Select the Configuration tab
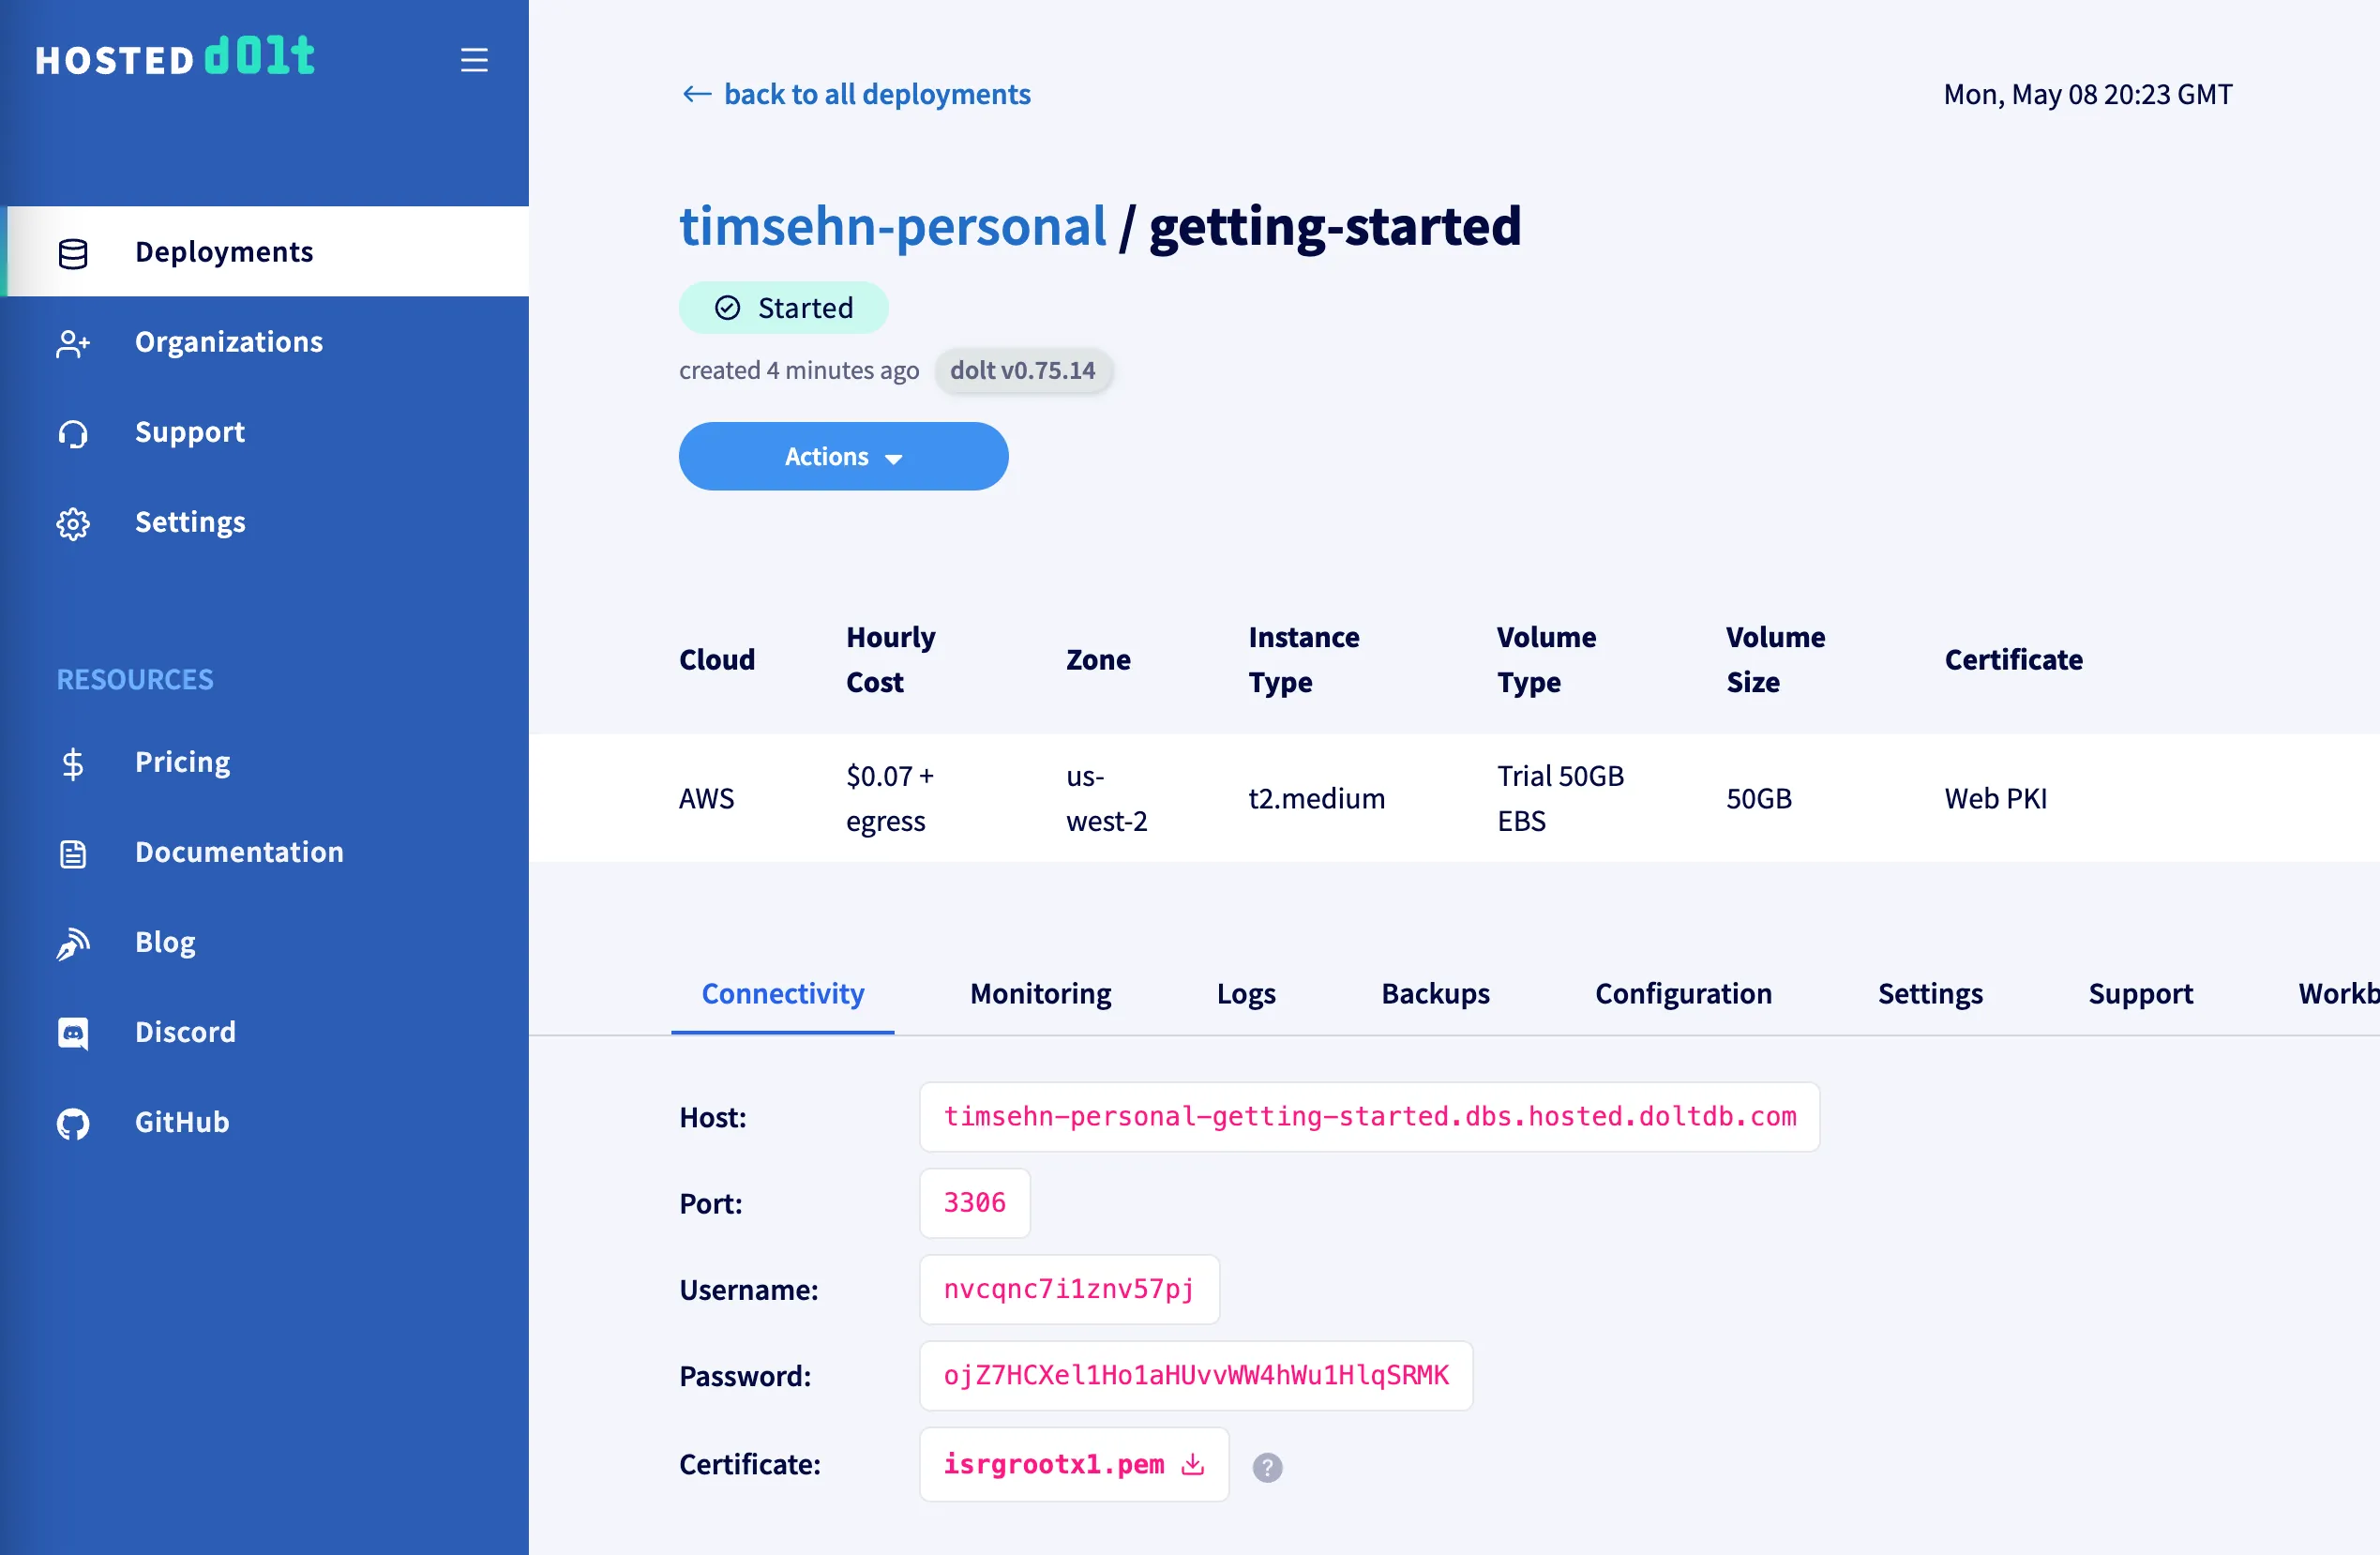 point(1683,994)
